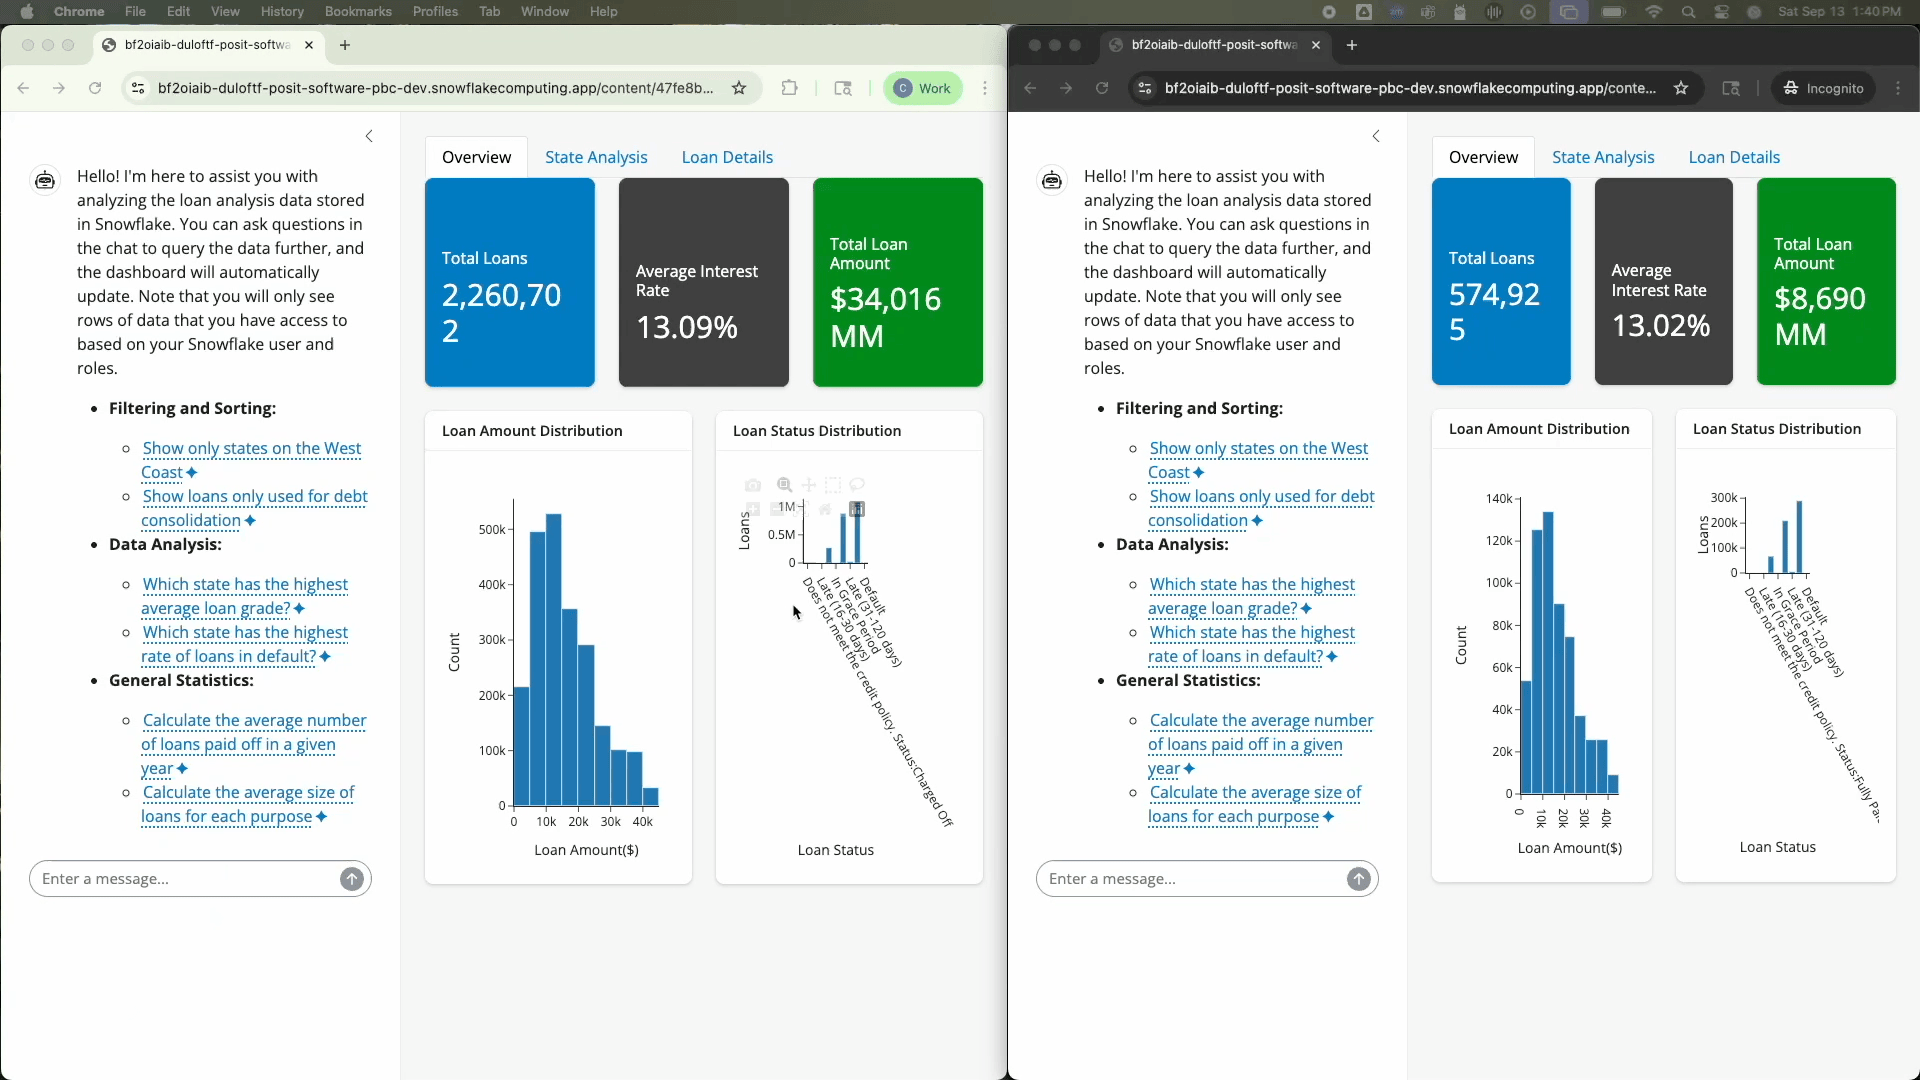Image resolution: width=1920 pixels, height=1080 pixels.
Task: Bookmark page with star in left window
Action: click(x=739, y=88)
